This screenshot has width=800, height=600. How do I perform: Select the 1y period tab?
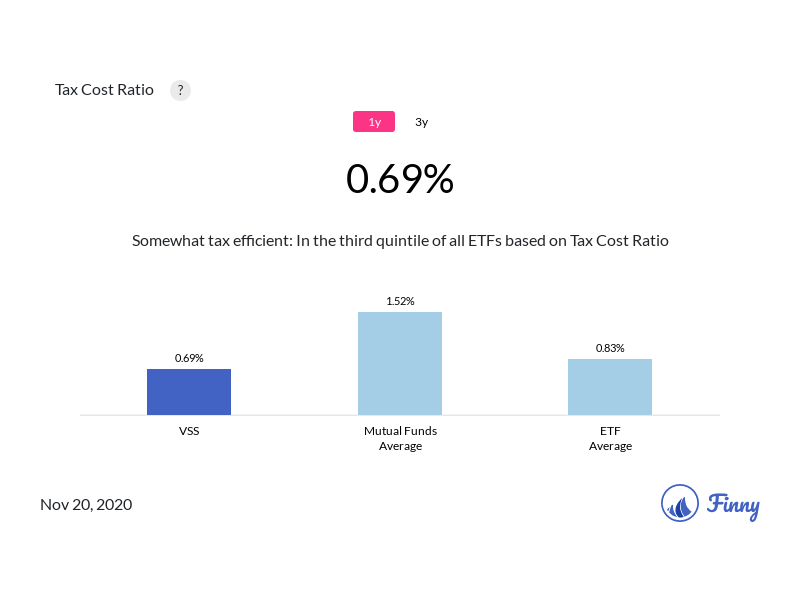[374, 122]
